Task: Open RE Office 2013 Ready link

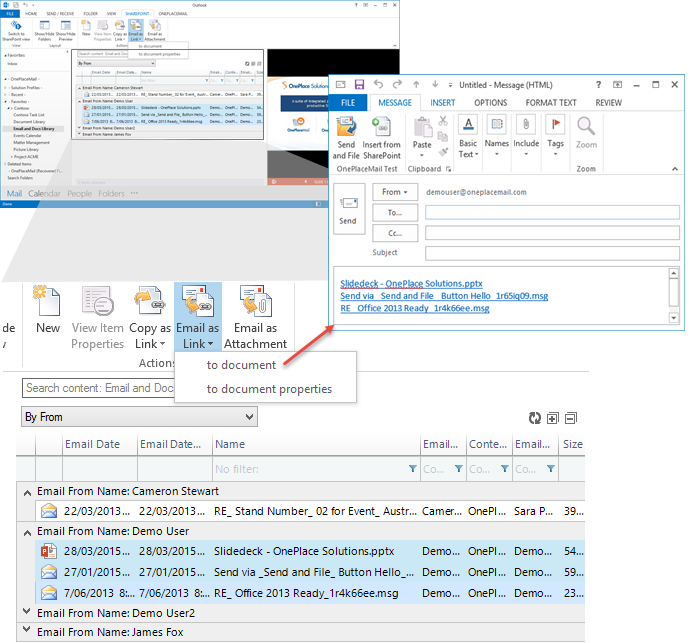Action: click(414, 308)
